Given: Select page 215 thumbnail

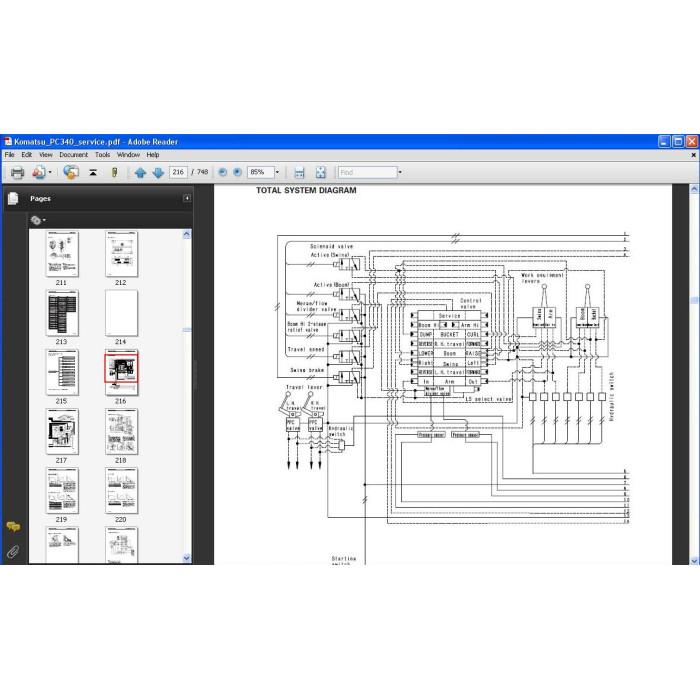Looking at the screenshot, I should pyautogui.click(x=62, y=372).
